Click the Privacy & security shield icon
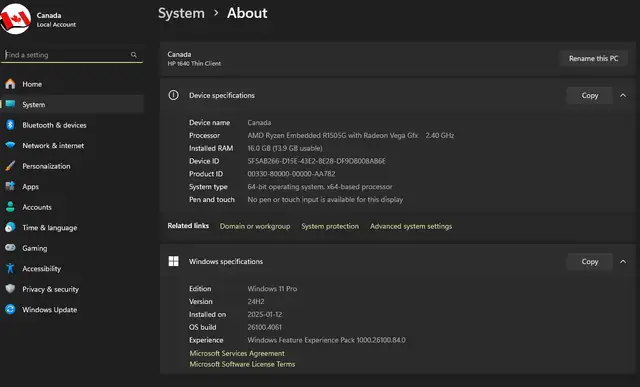Screen dimensions: 640x387 [10, 289]
